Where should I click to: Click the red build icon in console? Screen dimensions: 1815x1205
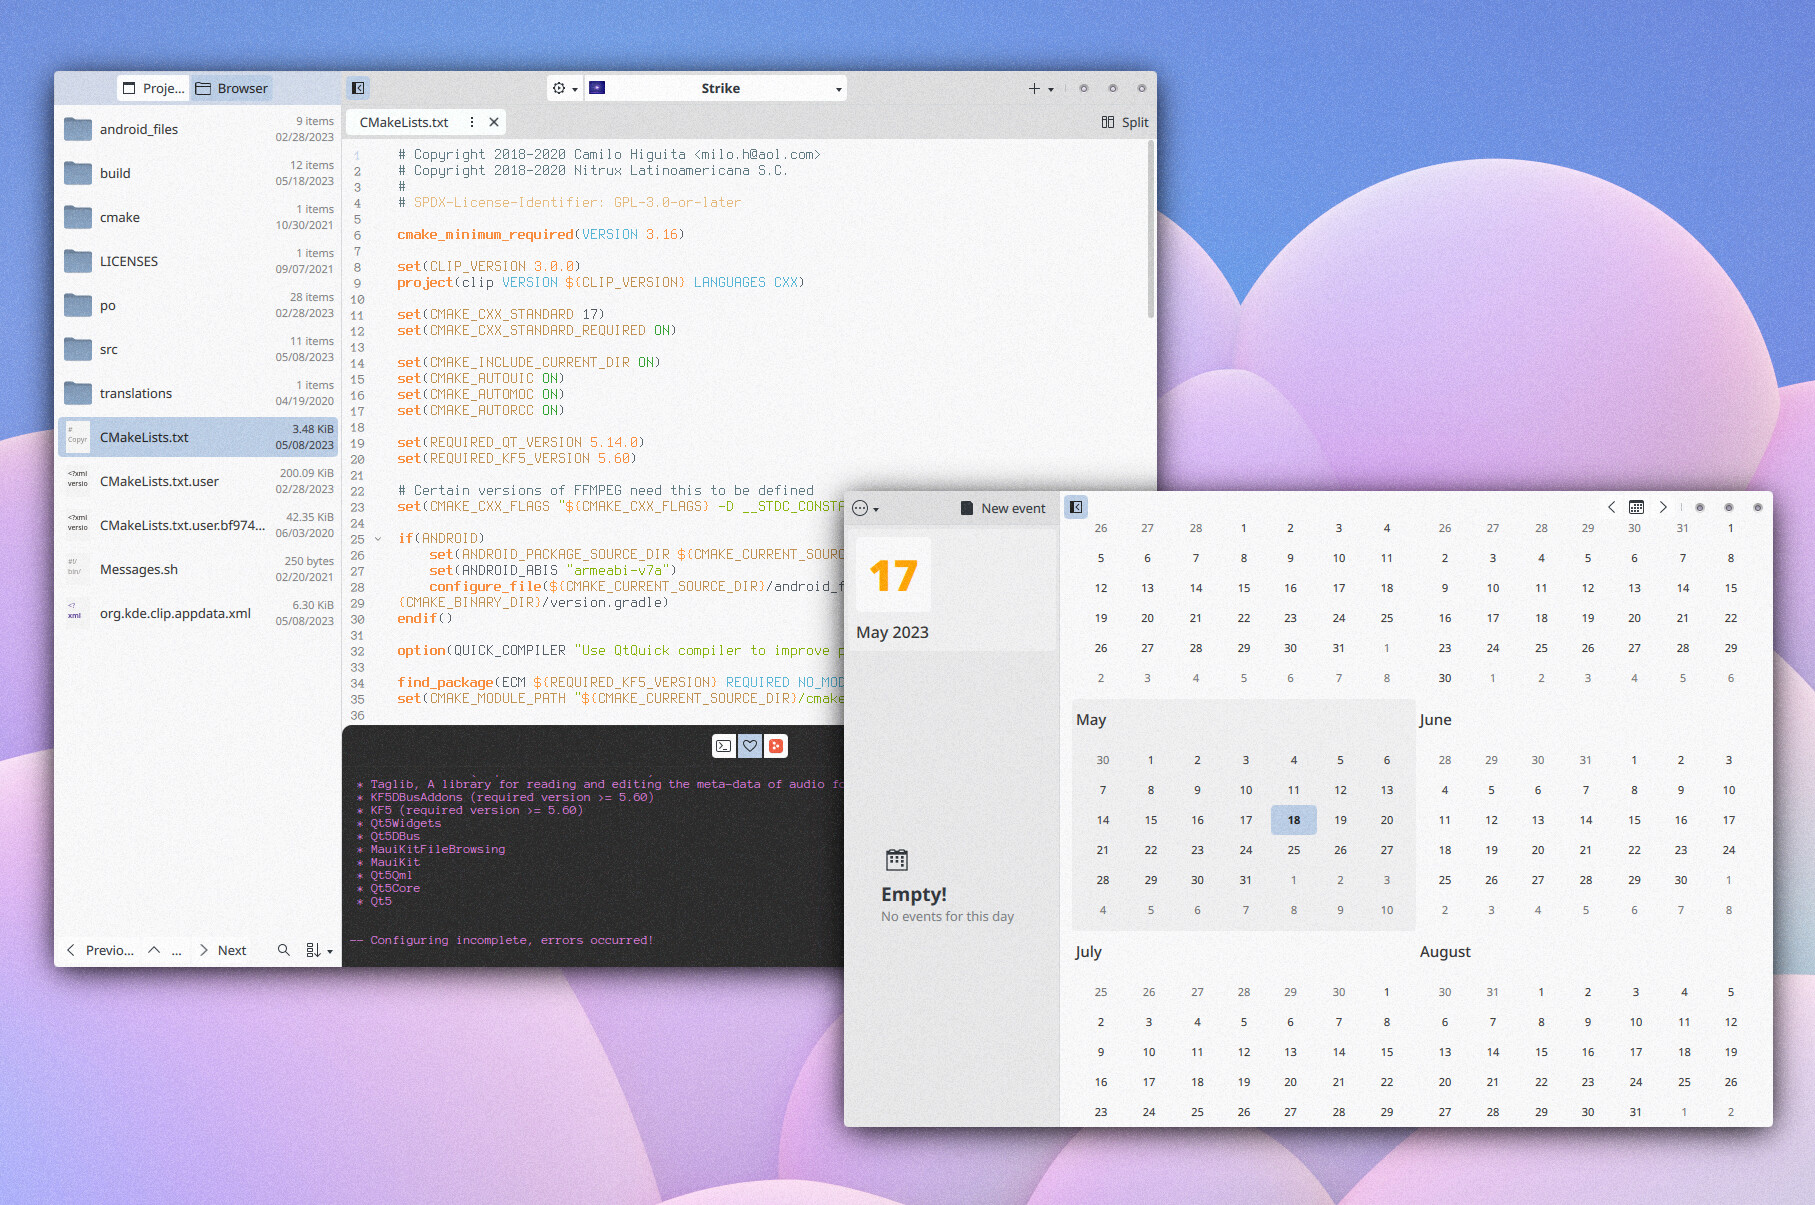click(776, 746)
